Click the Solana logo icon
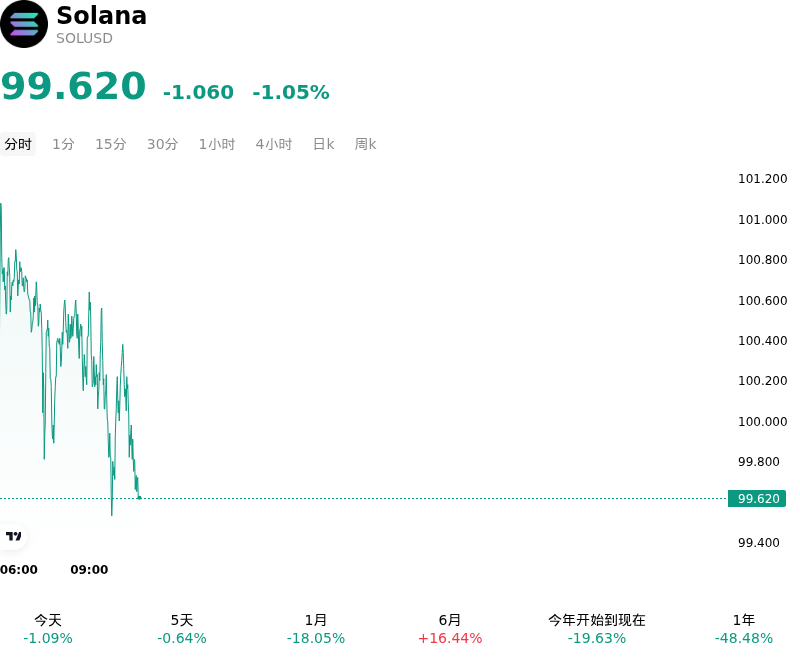Screen dimensions: 800x658 click(23, 24)
